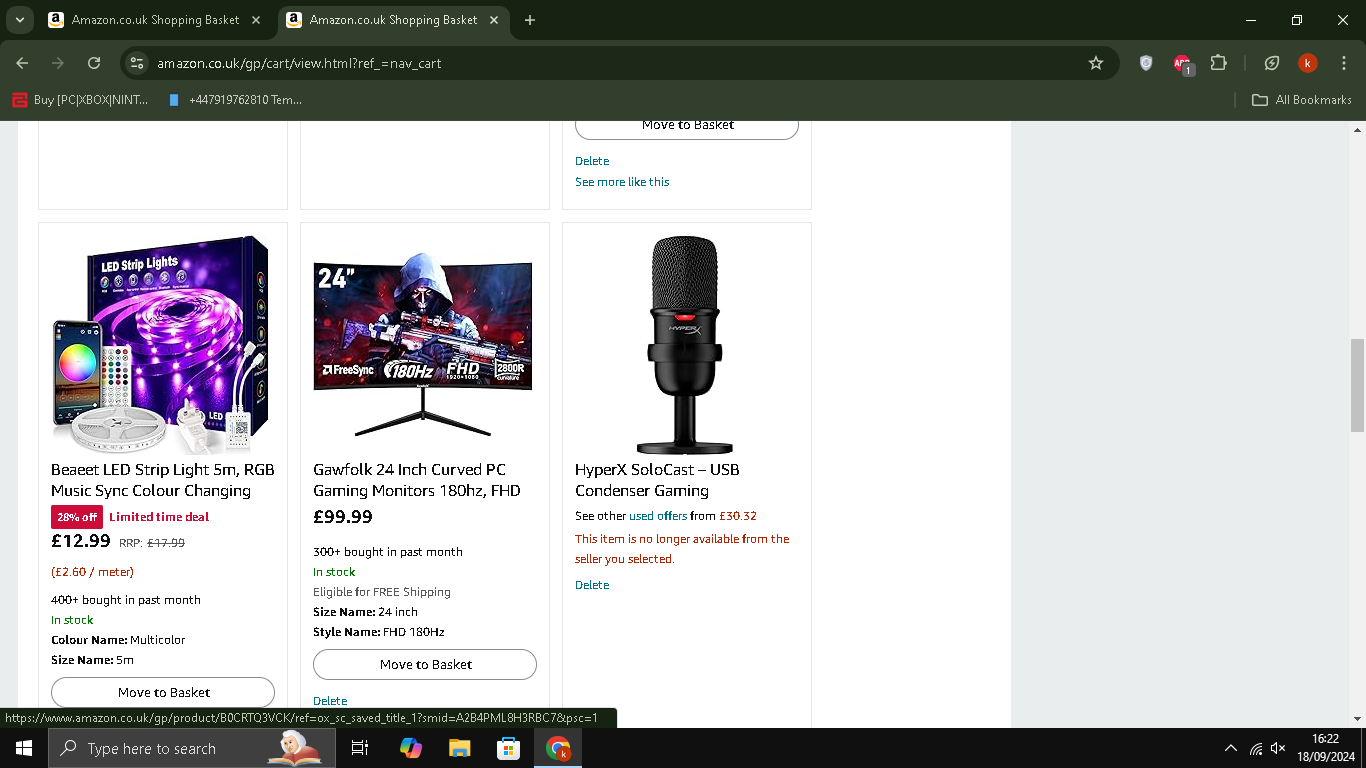This screenshot has height=768, width=1366.
Task: Move the Gawfolk monitor to Basket
Action: 425,664
